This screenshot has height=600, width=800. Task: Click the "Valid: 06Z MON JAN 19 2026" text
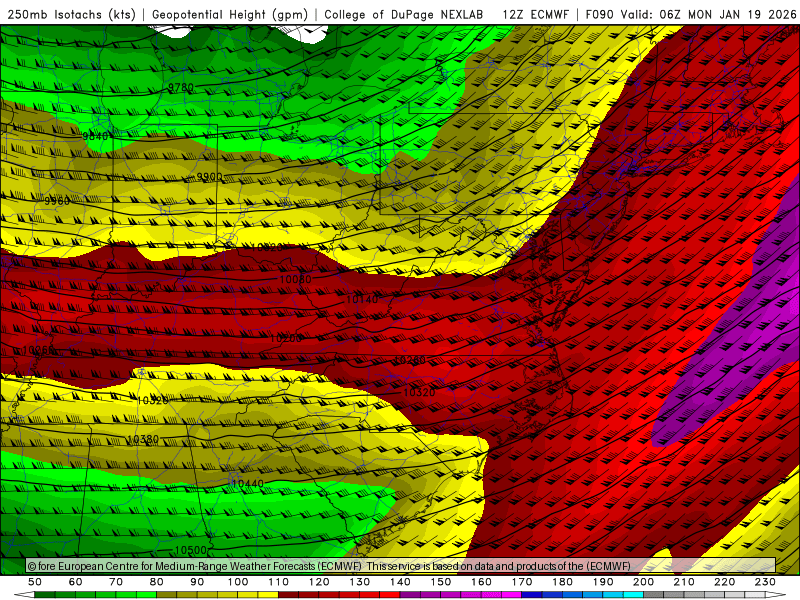click(x=708, y=15)
